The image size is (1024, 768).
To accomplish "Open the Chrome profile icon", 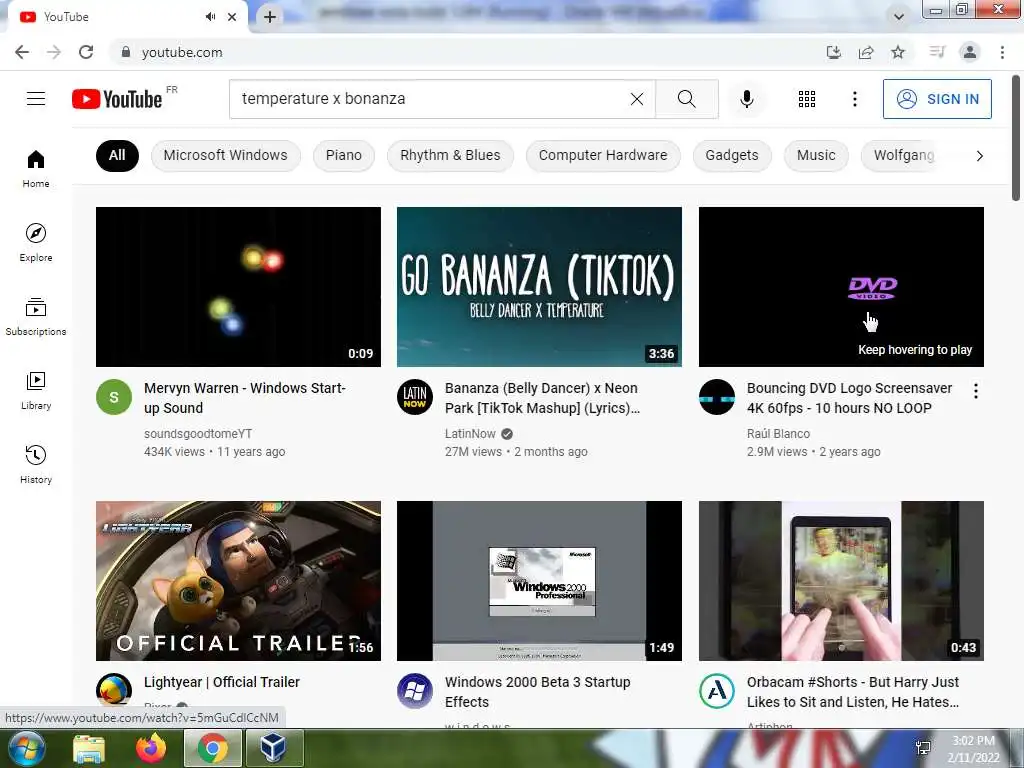I will (x=970, y=52).
